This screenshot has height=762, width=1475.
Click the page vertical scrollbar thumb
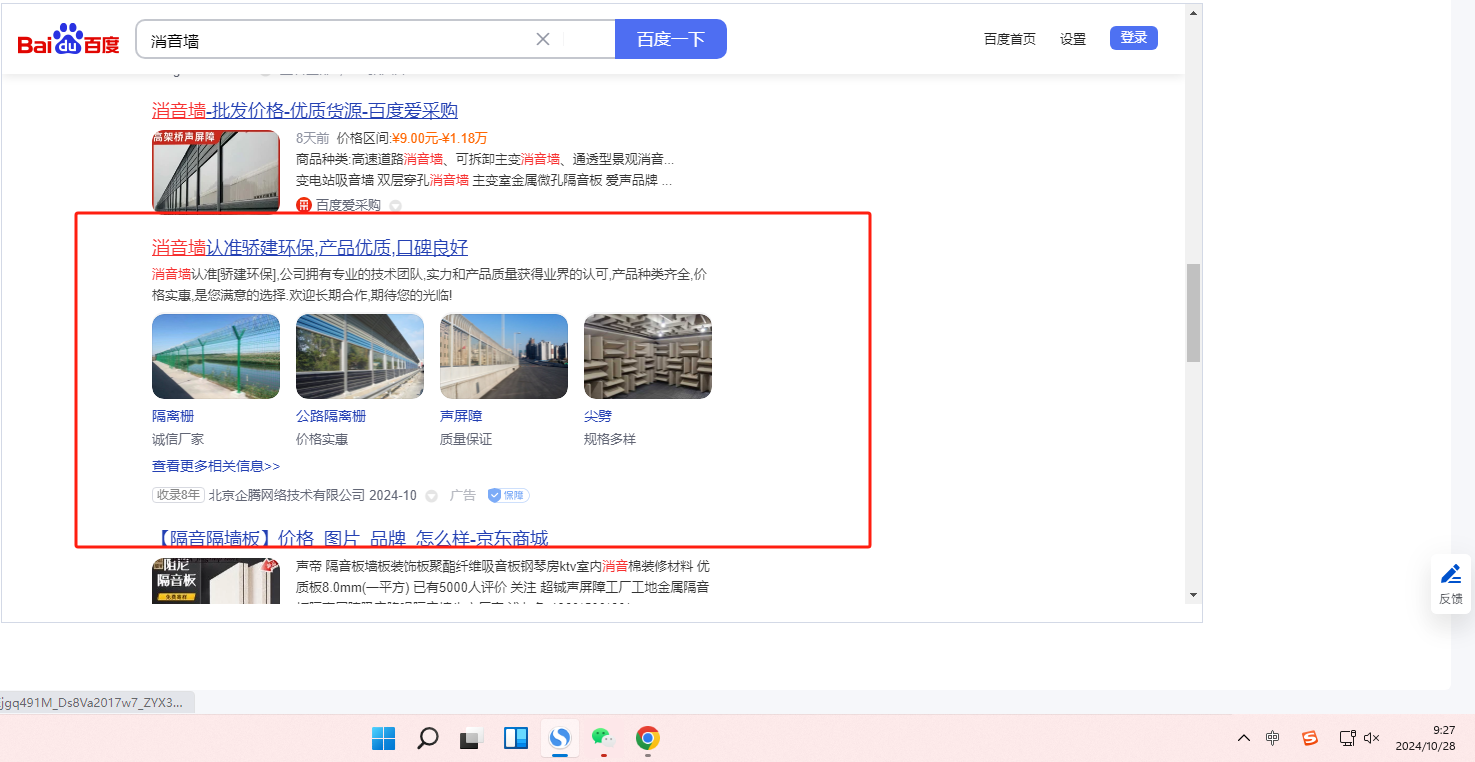coord(1193,313)
